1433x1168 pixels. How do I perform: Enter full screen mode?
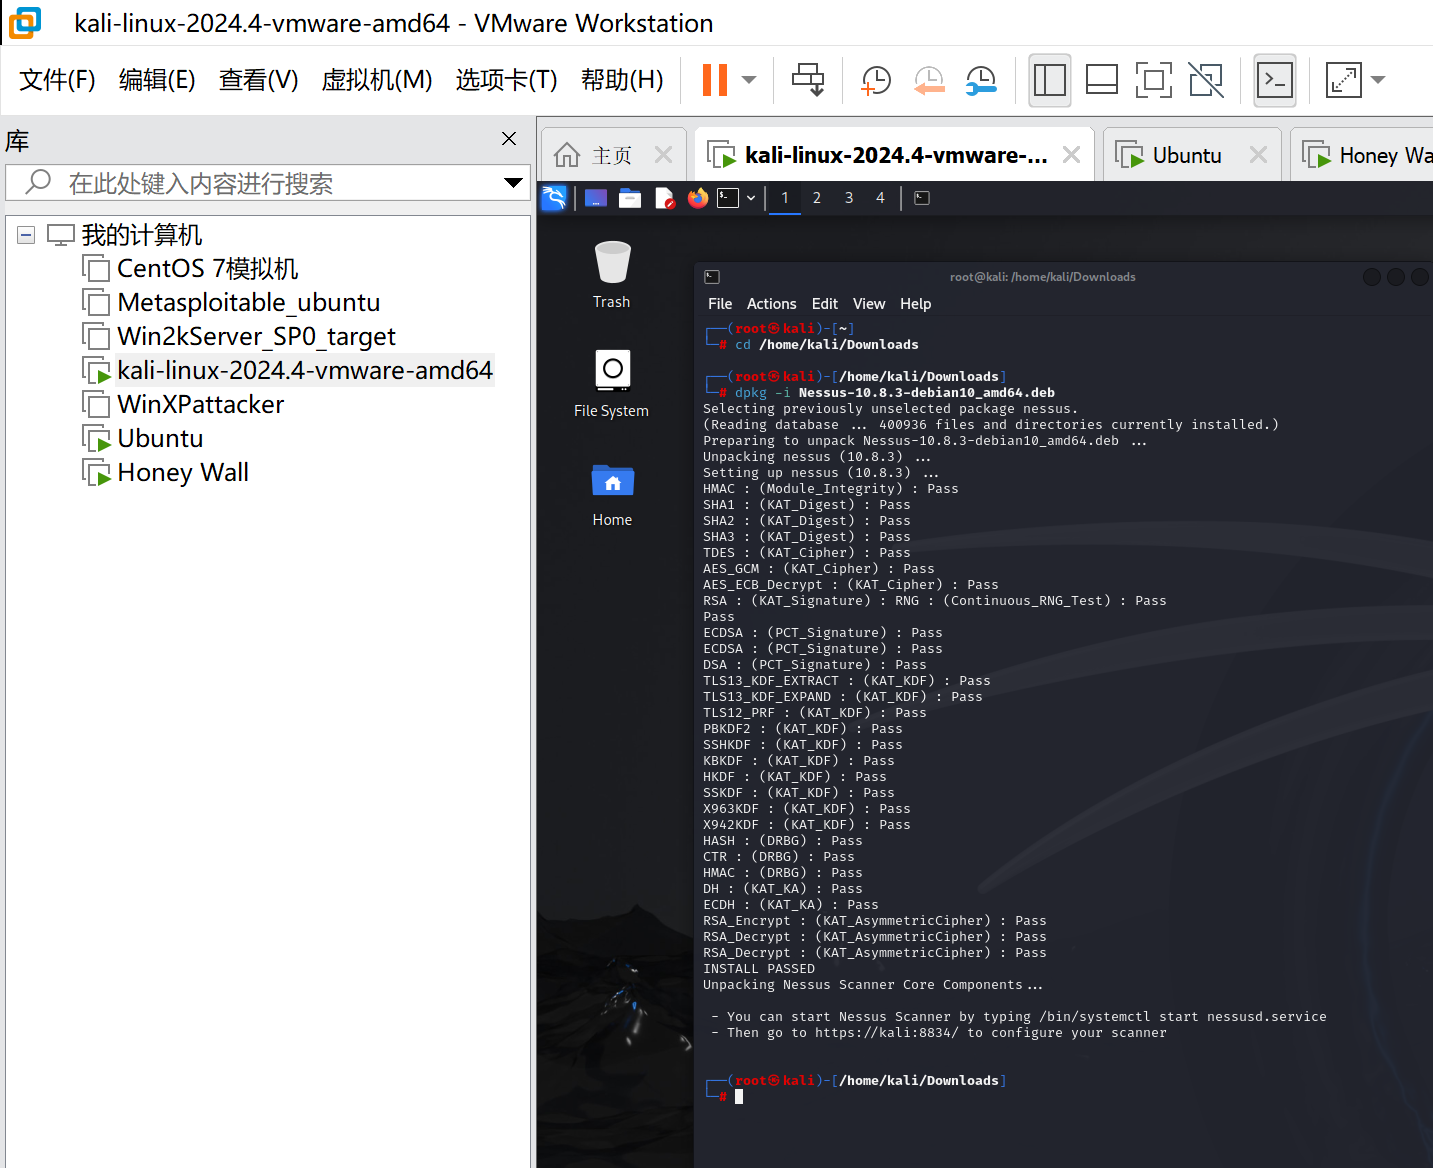pyautogui.click(x=1154, y=80)
